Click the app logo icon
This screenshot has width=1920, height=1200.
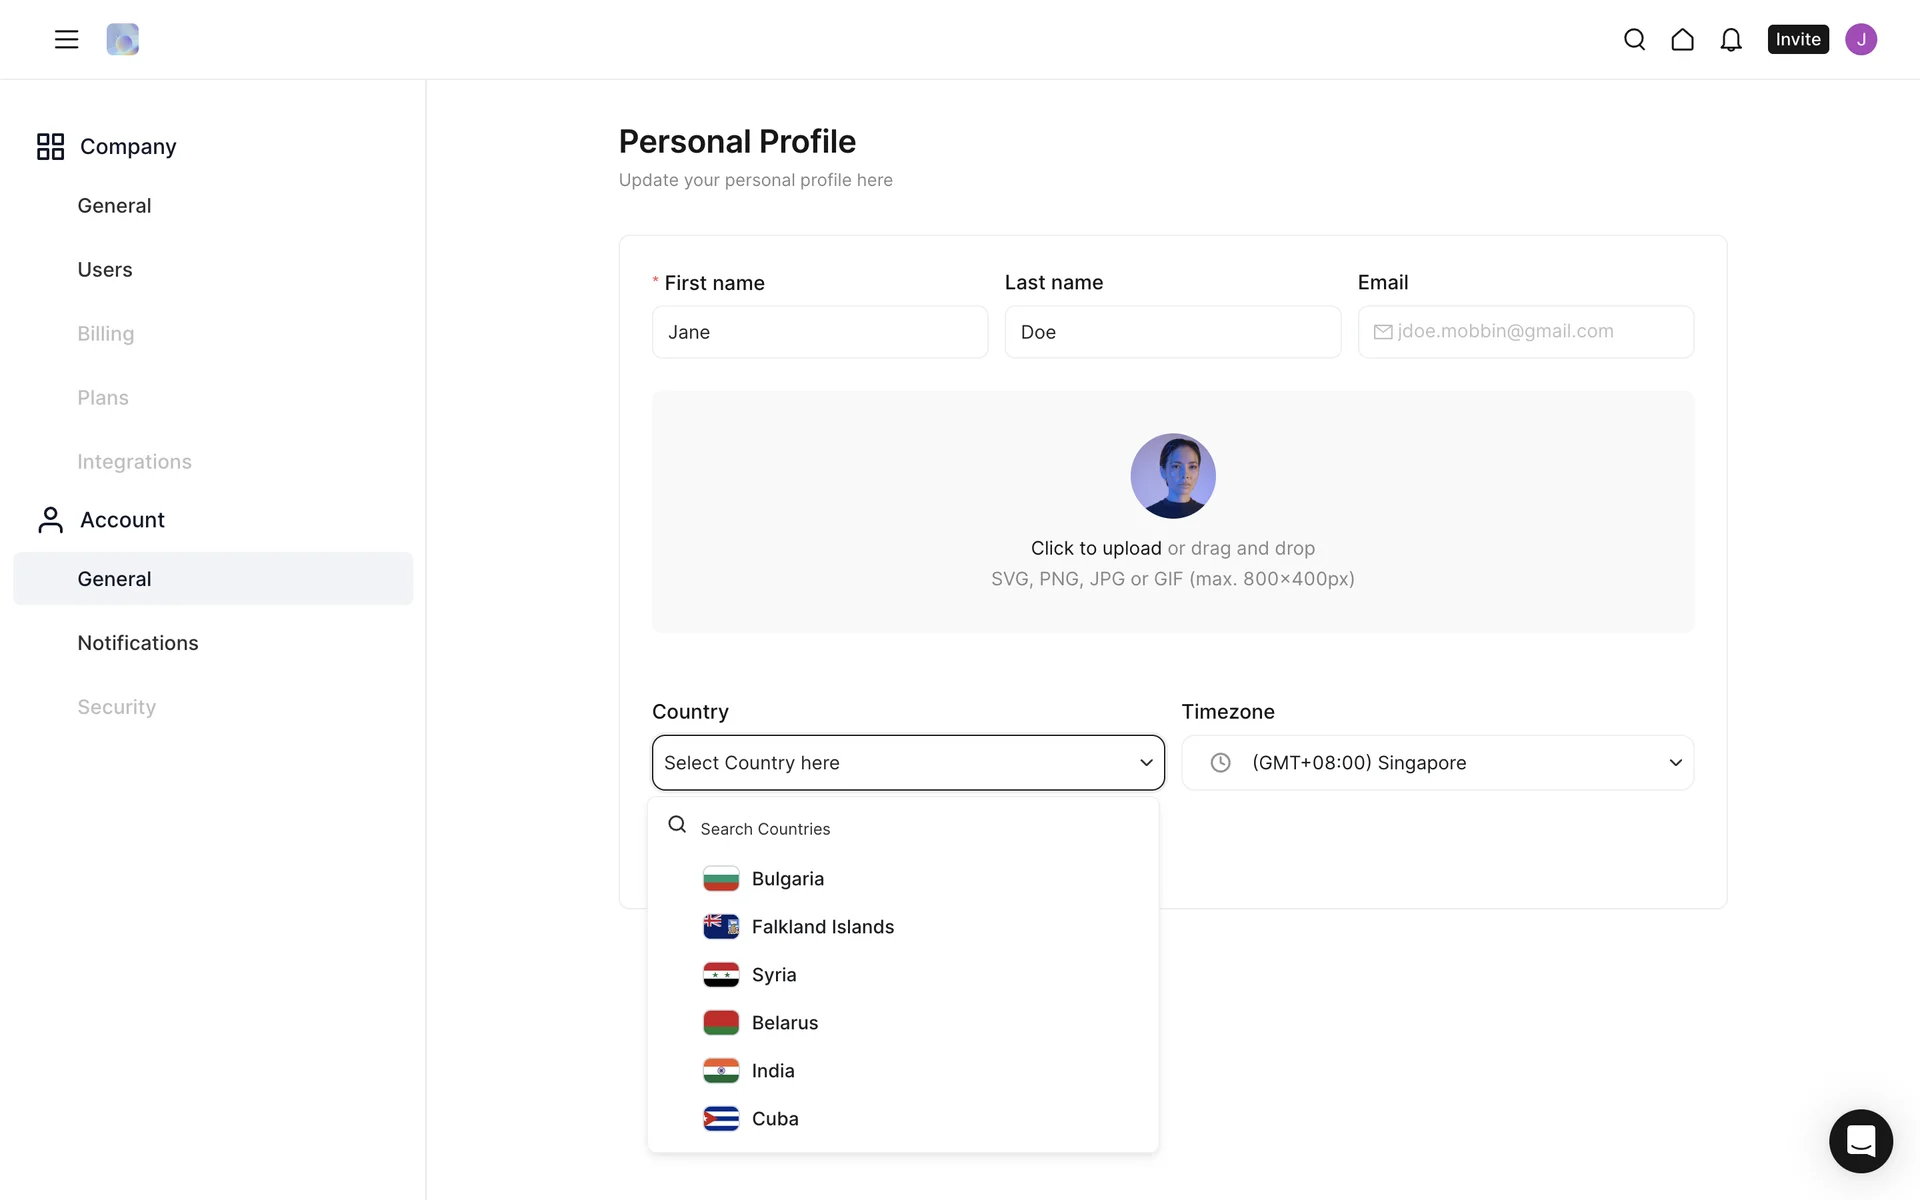pyautogui.click(x=122, y=39)
